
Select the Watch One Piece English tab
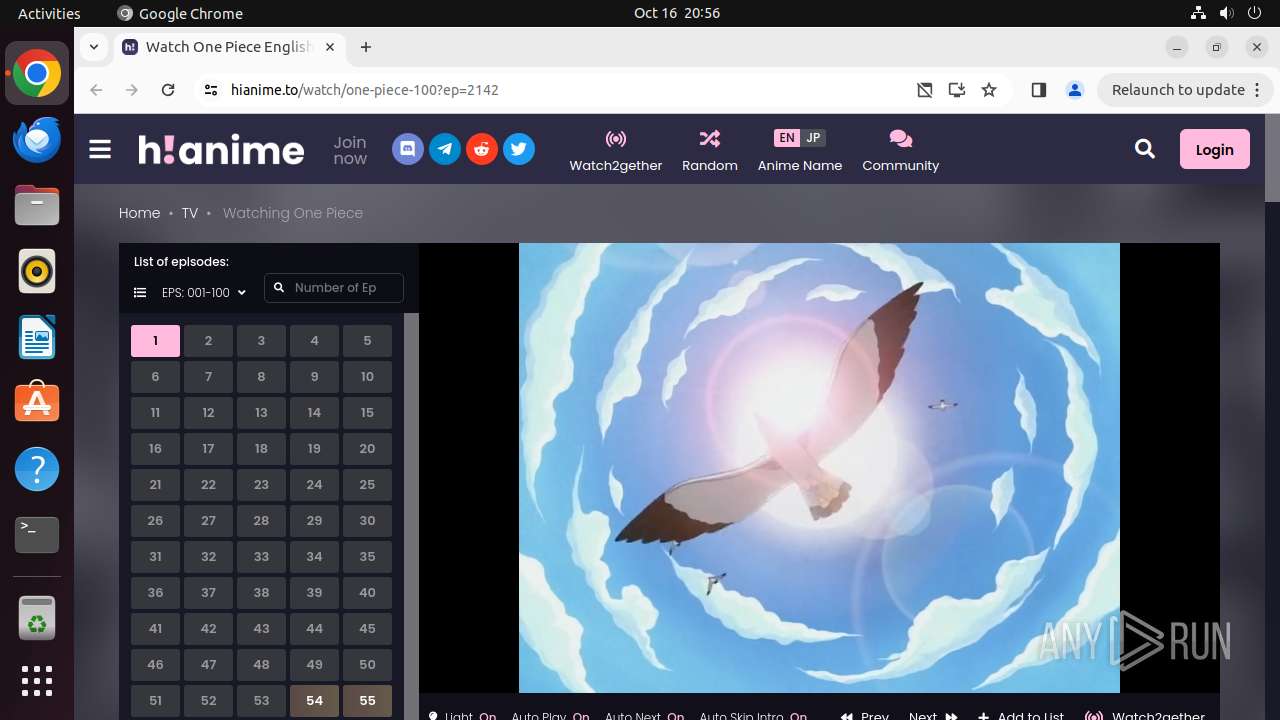(x=230, y=47)
